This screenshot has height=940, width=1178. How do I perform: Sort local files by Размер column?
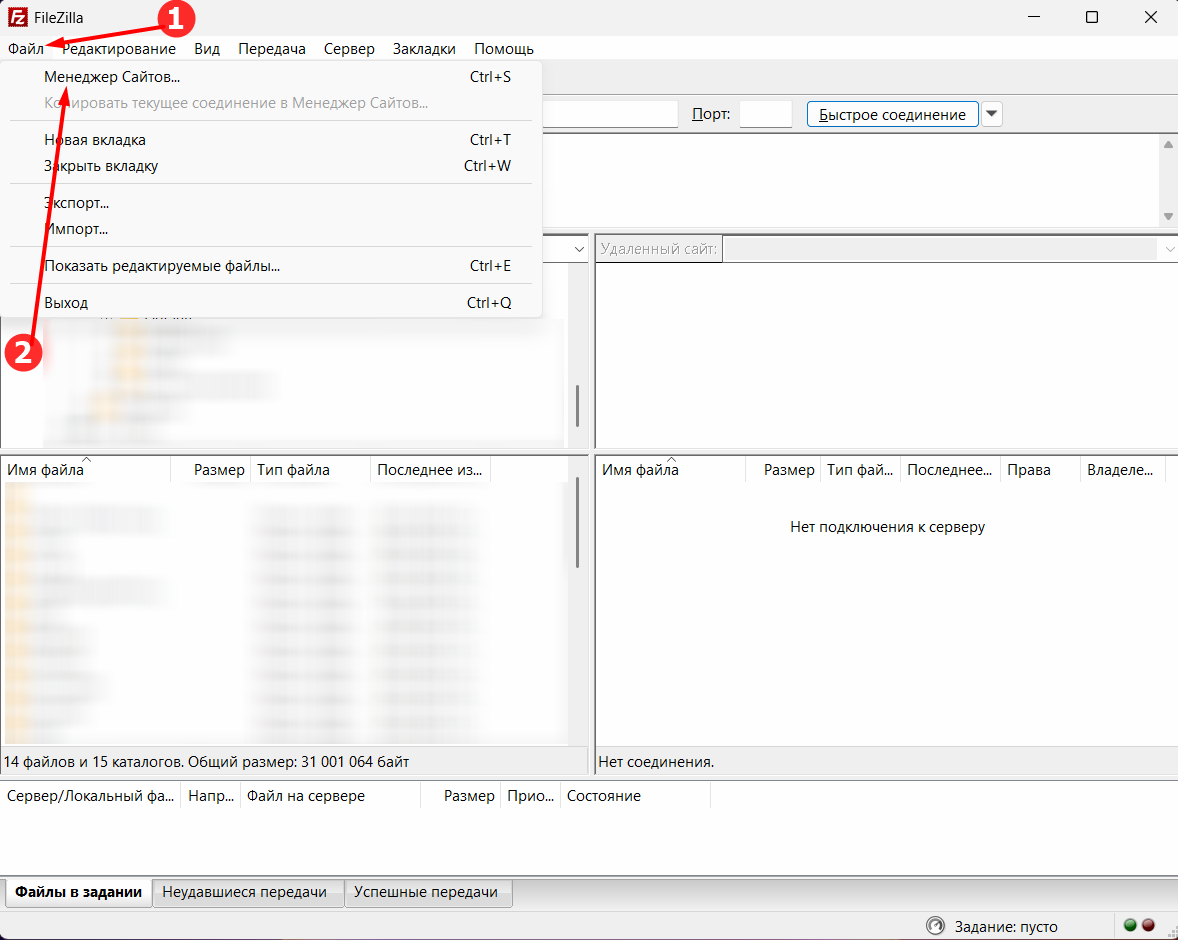(x=210, y=470)
